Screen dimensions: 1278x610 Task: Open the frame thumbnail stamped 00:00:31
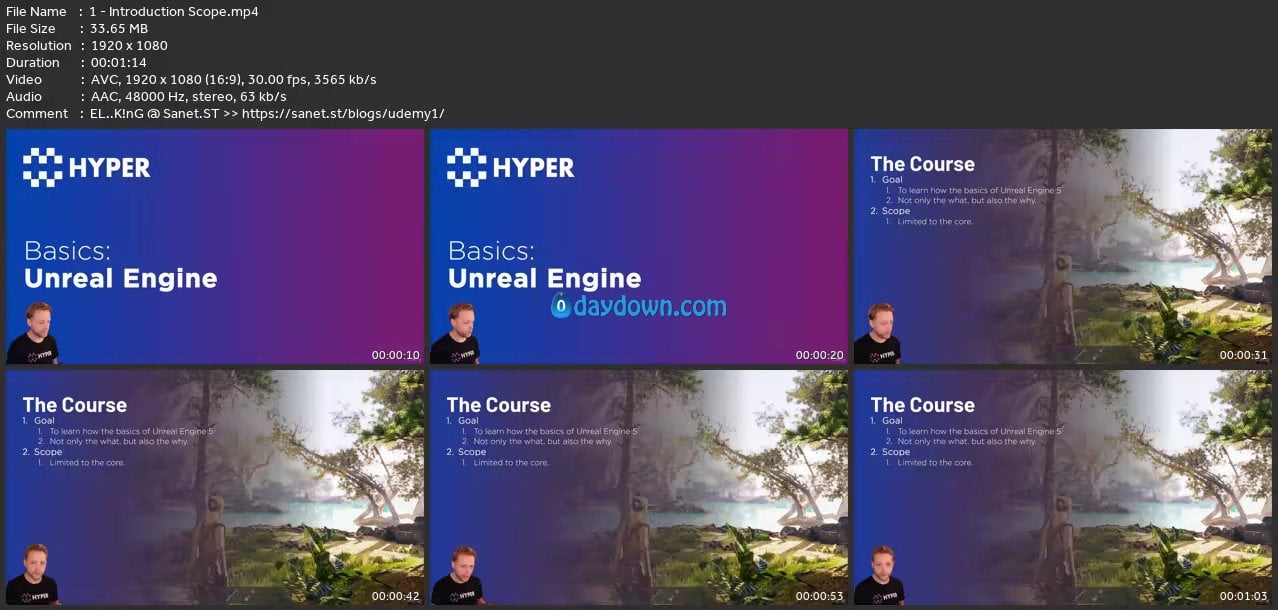point(1063,247)
